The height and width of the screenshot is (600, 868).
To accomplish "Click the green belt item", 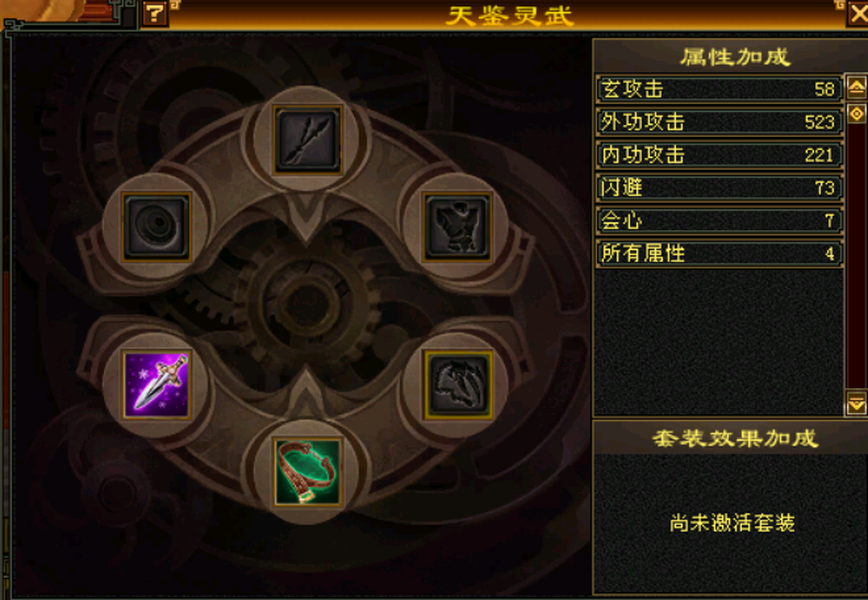I will (x=308, y=472).
